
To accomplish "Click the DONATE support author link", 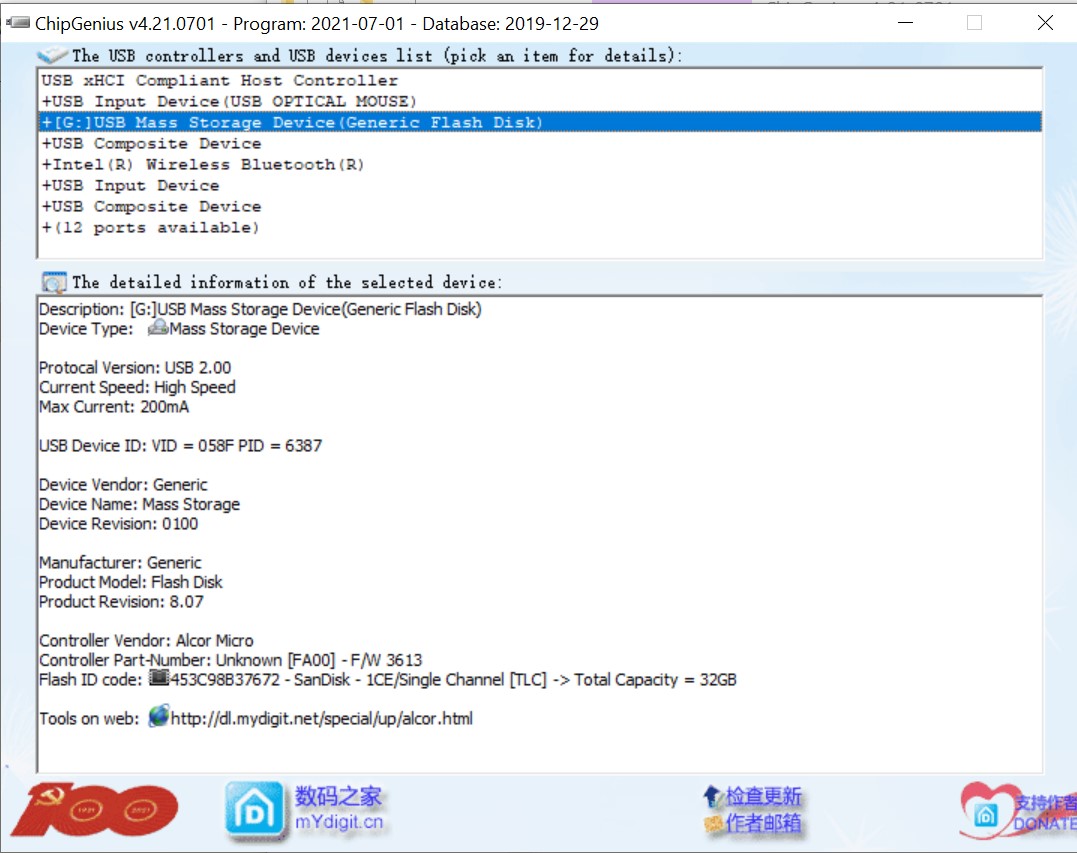I will [x=1045, y=812].
